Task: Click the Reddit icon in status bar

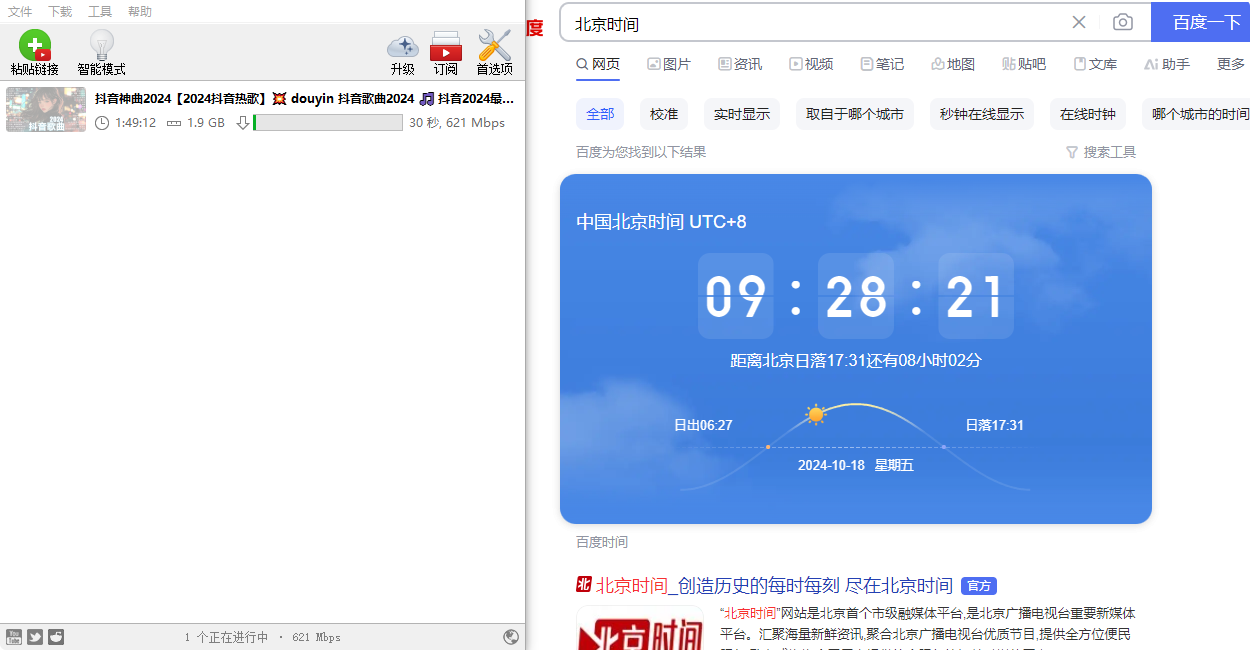Action: (56, 637)
